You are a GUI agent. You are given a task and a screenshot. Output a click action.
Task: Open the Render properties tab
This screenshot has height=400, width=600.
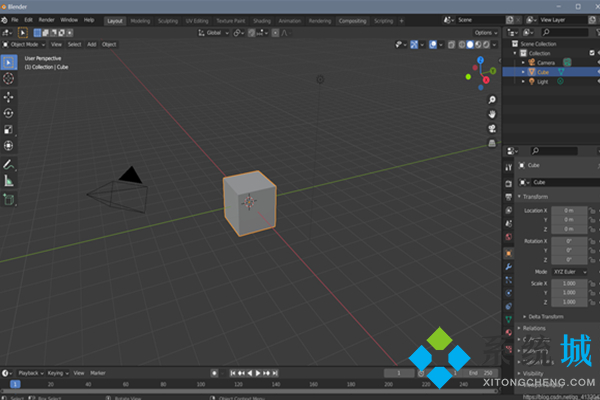pos(509,184)
